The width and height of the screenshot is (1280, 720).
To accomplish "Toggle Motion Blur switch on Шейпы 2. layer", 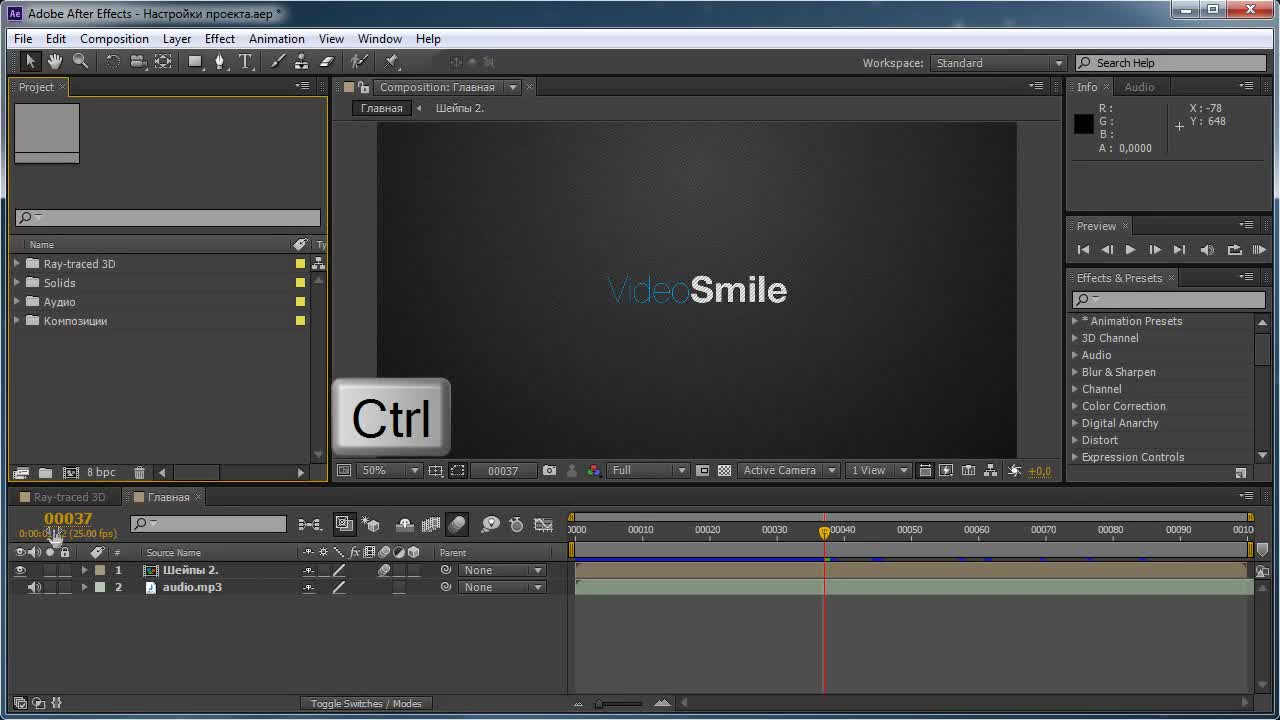I will pos(384,570).
